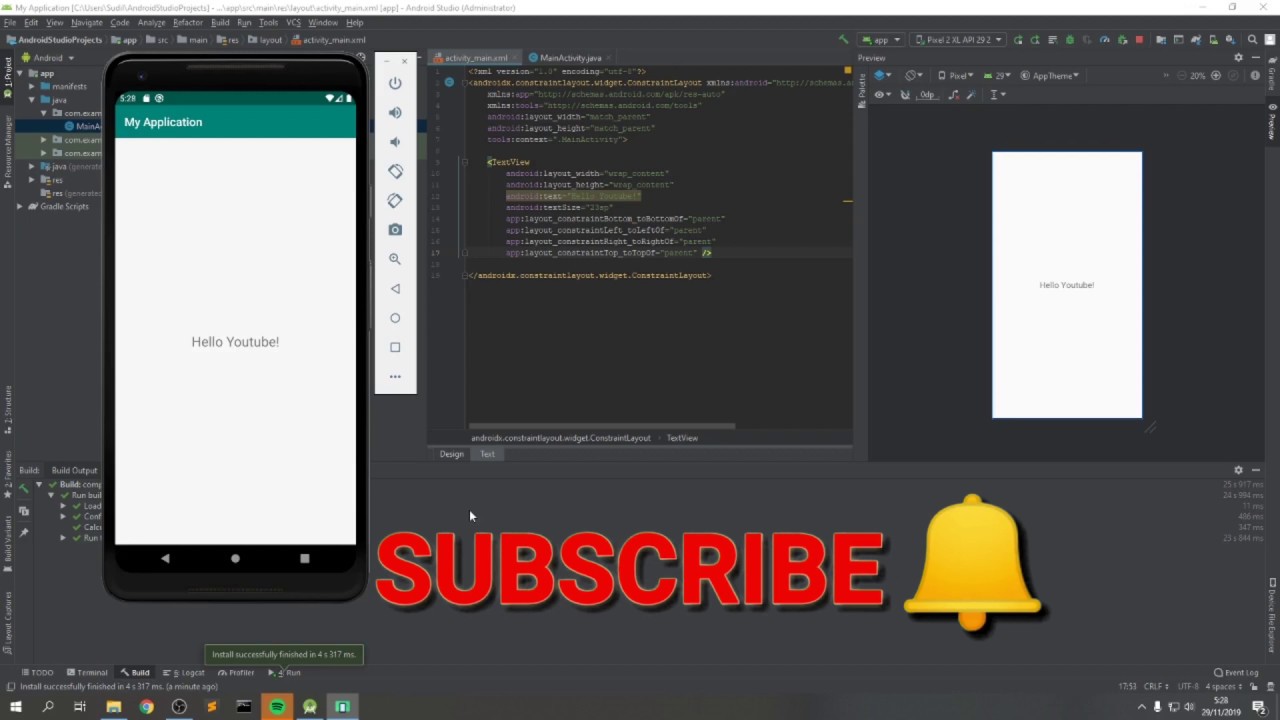Image resolution: width=1280 pixels, height=720 pixels.
Task: Click the red Stop button in toolbar
Action: point(1139,40)
